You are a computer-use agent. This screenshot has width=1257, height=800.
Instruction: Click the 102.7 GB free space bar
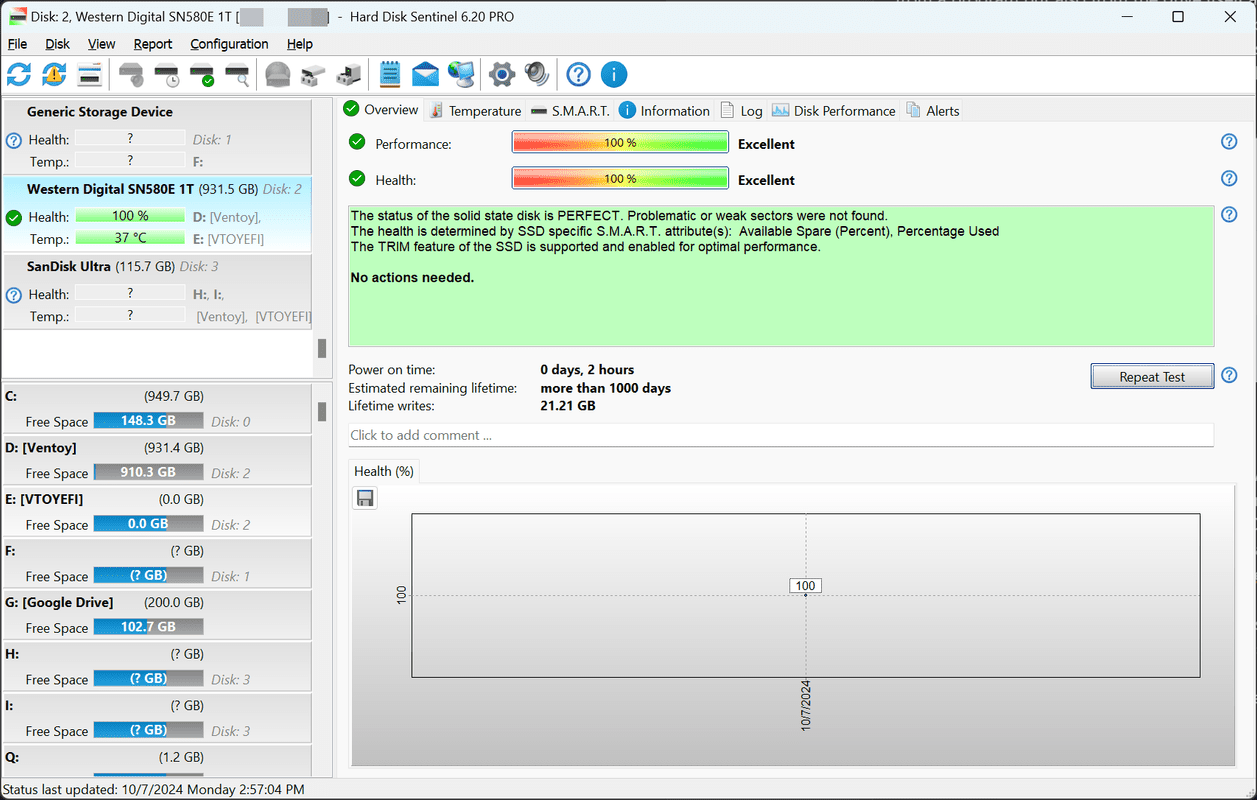tap(148, 627)
